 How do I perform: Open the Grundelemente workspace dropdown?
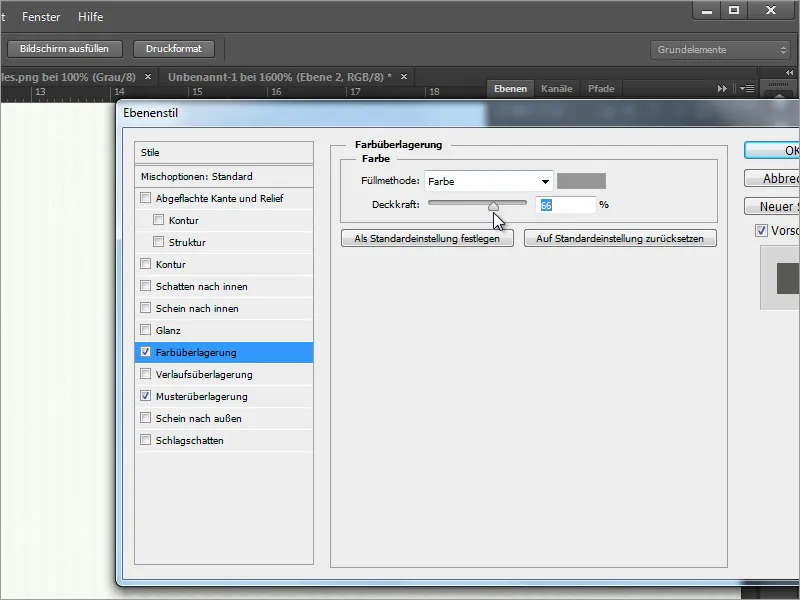[x=721, y=50]
